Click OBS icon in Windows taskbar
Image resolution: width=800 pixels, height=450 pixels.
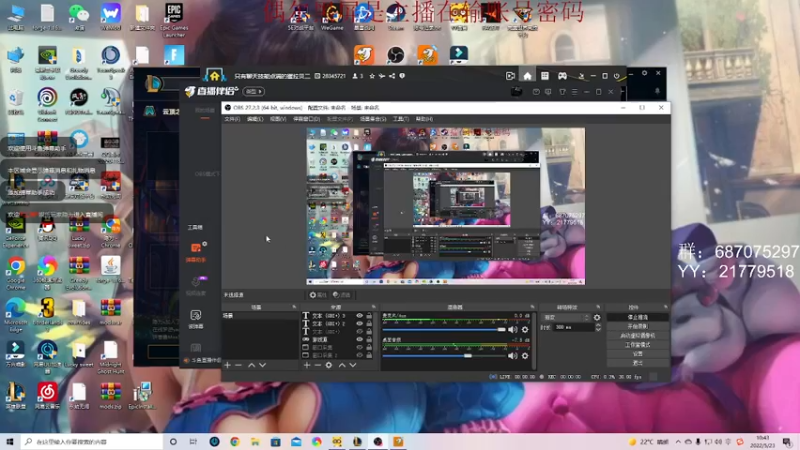(x=378, y=441)
